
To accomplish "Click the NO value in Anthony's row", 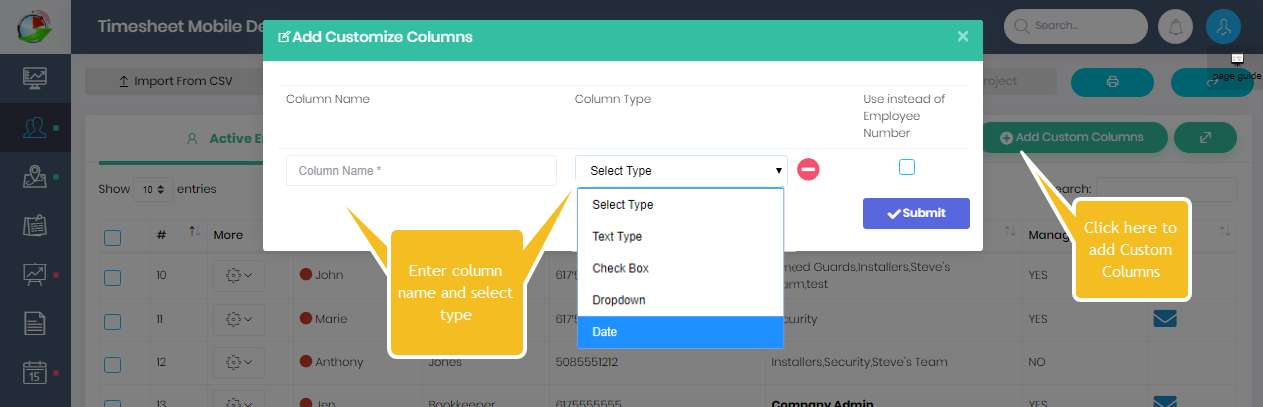I will (1037, 362).
